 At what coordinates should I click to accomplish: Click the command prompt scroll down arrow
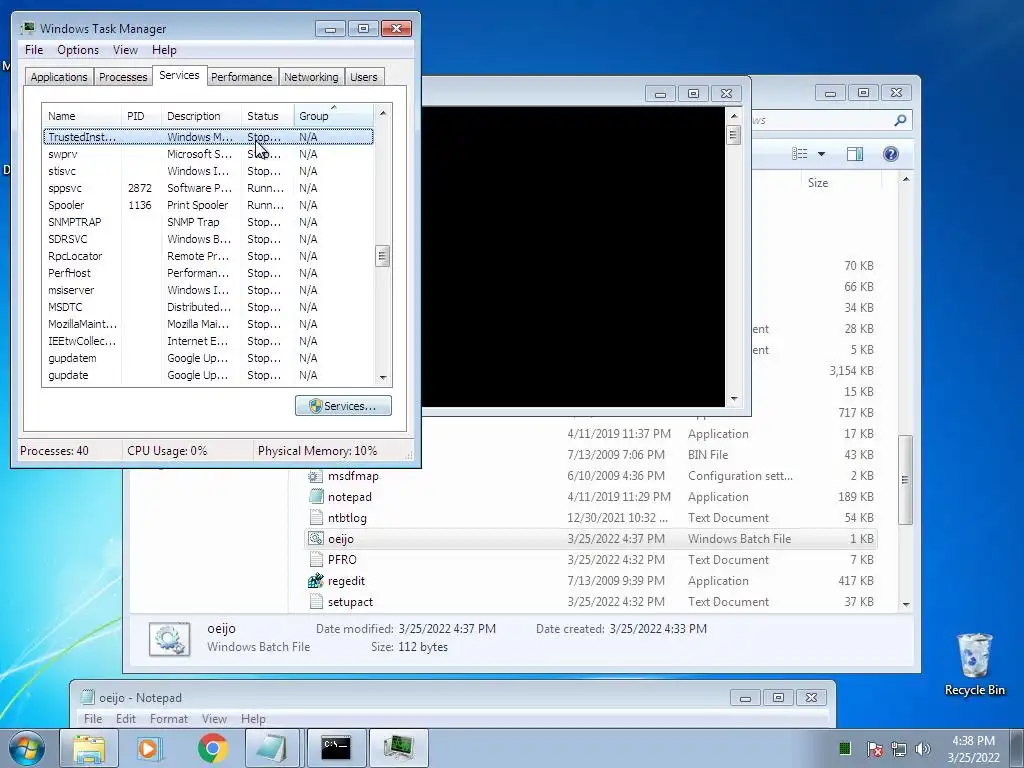pos(733,399)
